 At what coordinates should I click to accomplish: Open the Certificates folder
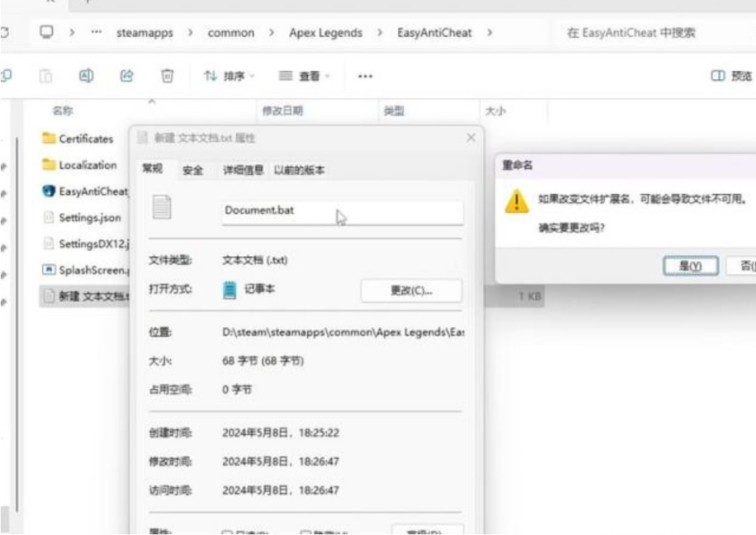point(85,139)
